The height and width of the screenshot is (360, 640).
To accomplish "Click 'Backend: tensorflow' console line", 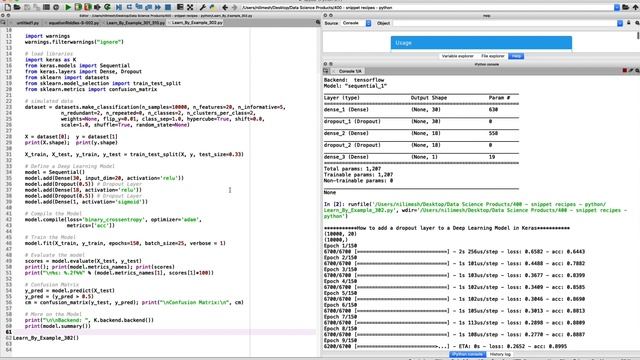I will (354, 80).
